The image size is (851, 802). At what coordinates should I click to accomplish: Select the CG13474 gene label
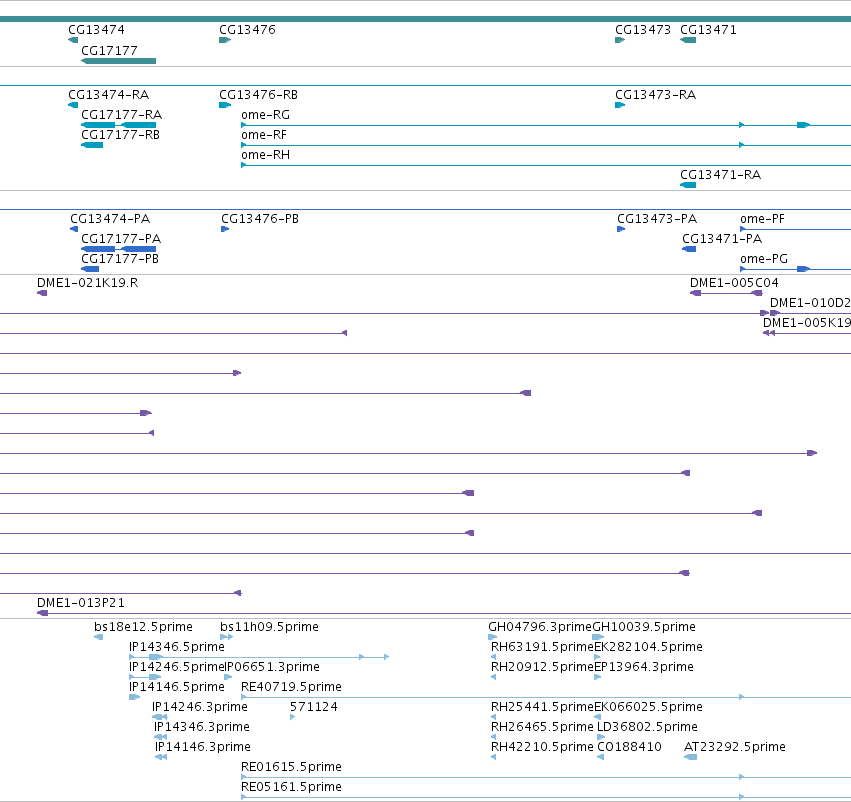[96, 30]
